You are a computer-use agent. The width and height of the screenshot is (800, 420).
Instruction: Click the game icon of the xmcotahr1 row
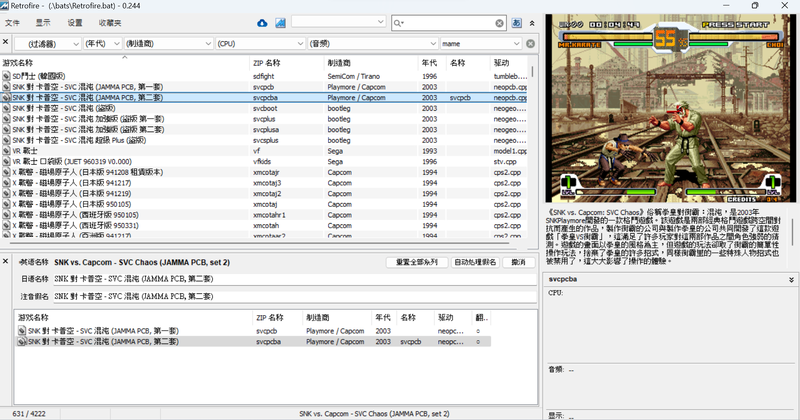click(x=6, y=215)
